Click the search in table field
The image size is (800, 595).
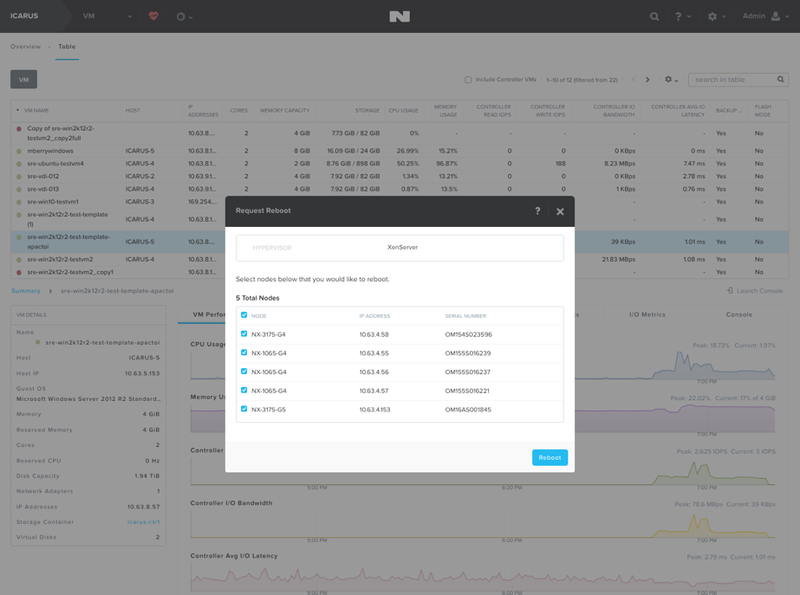tap(734, 80)
